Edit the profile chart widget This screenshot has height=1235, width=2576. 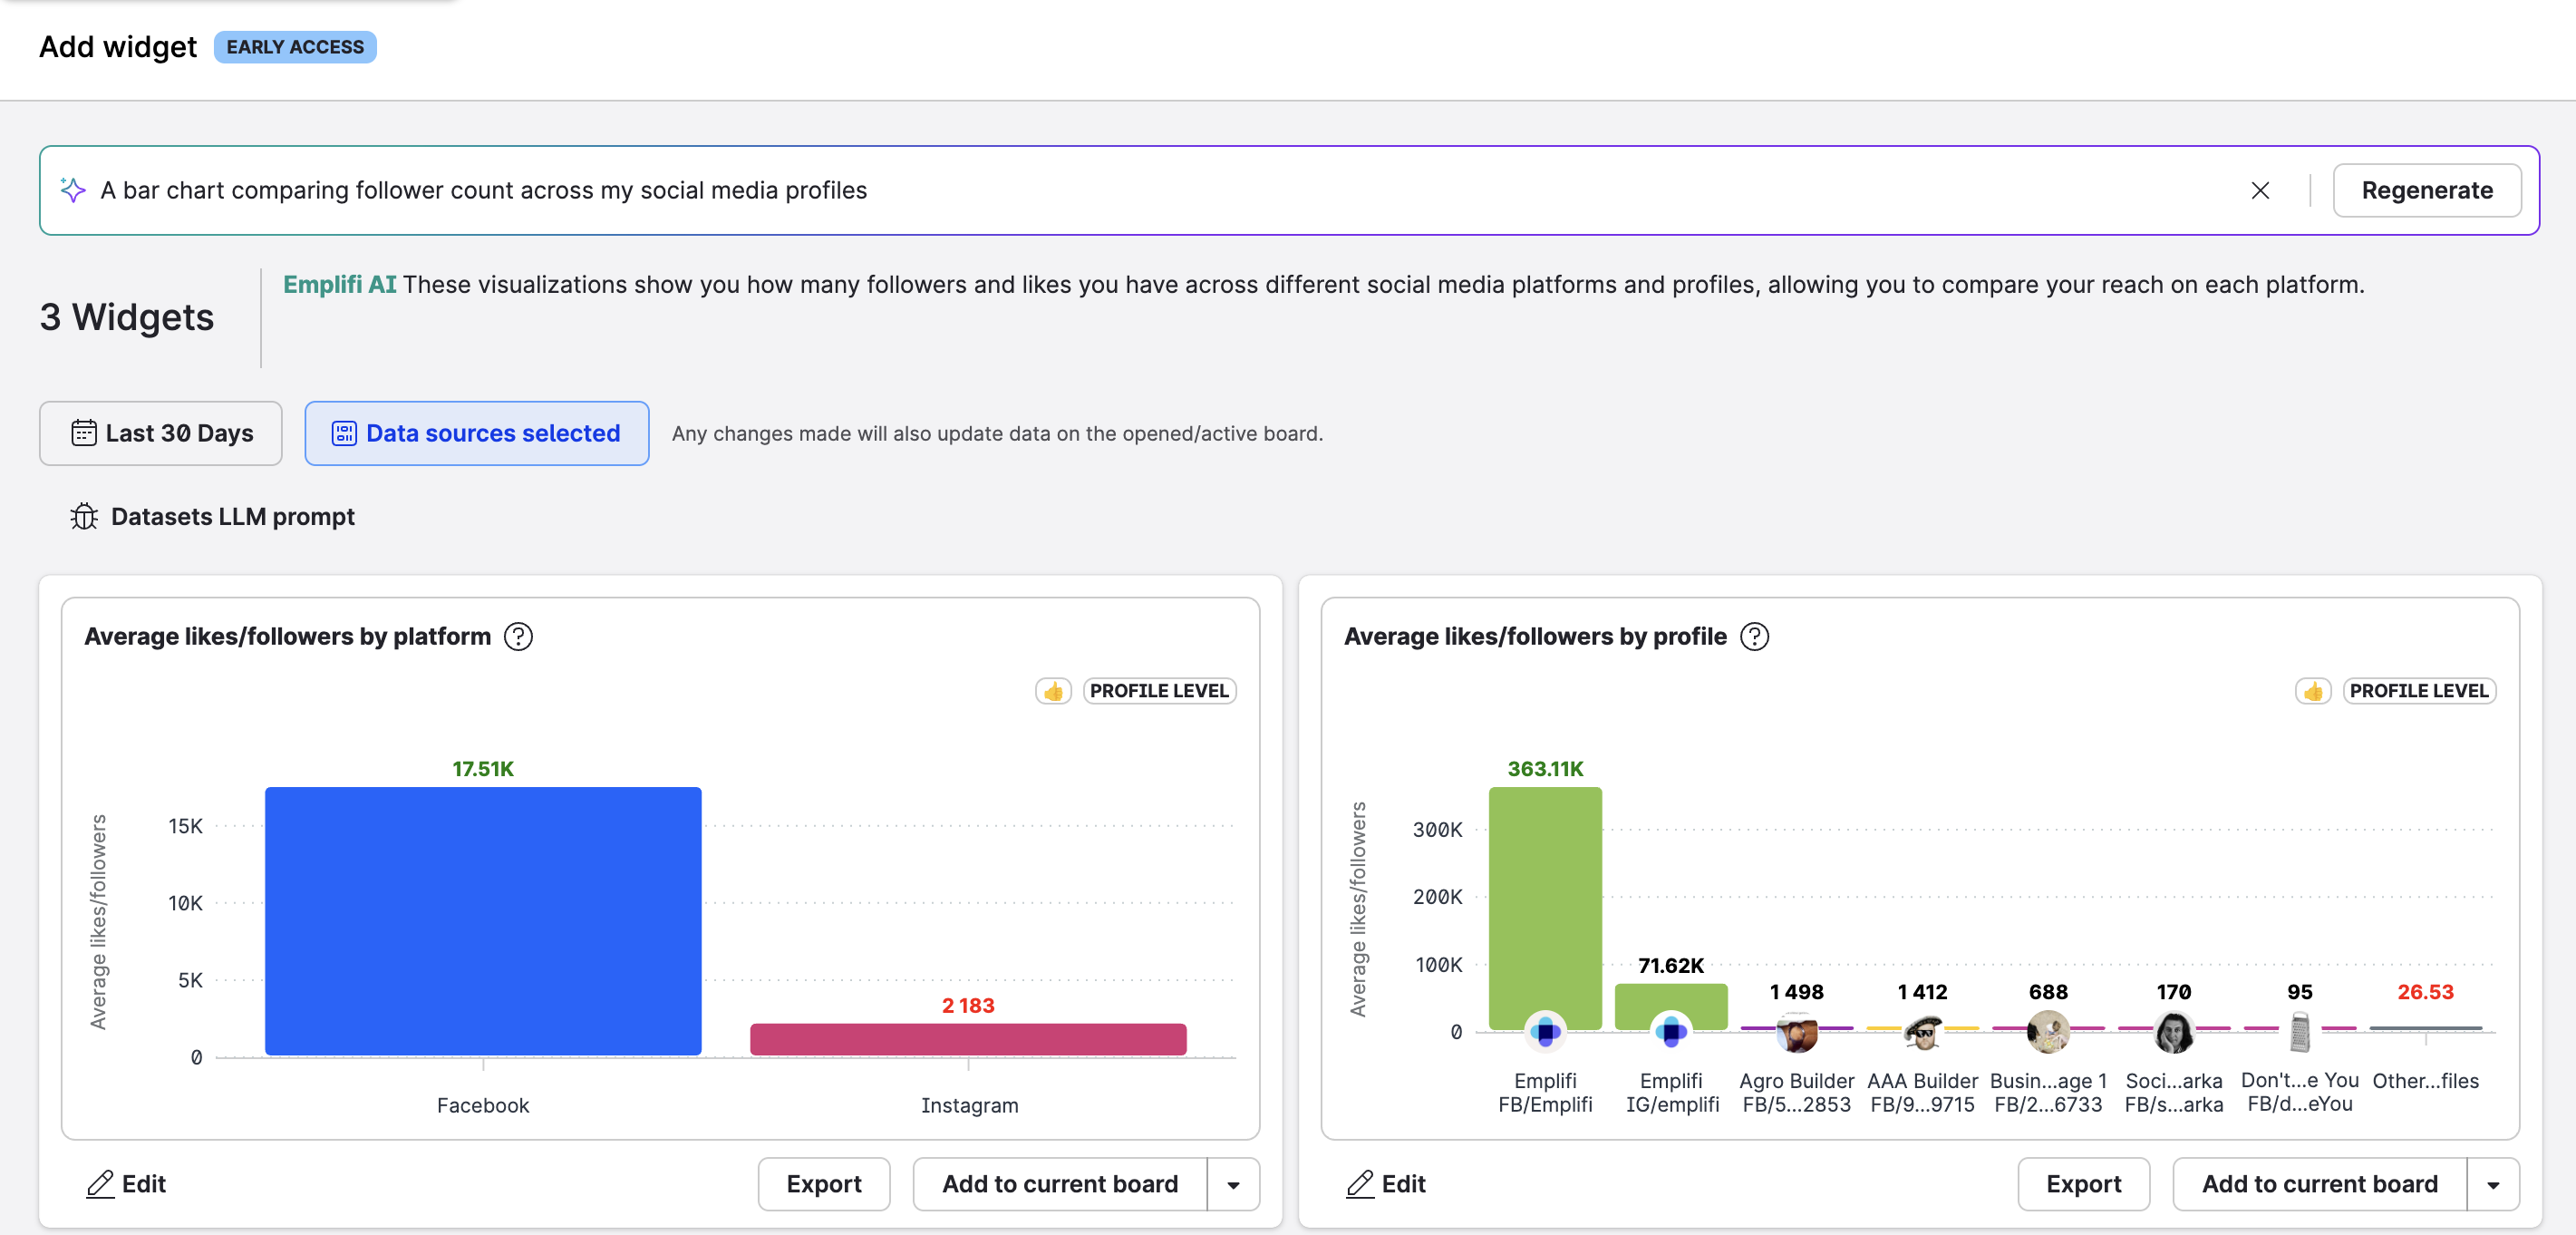point(1386,1183)
